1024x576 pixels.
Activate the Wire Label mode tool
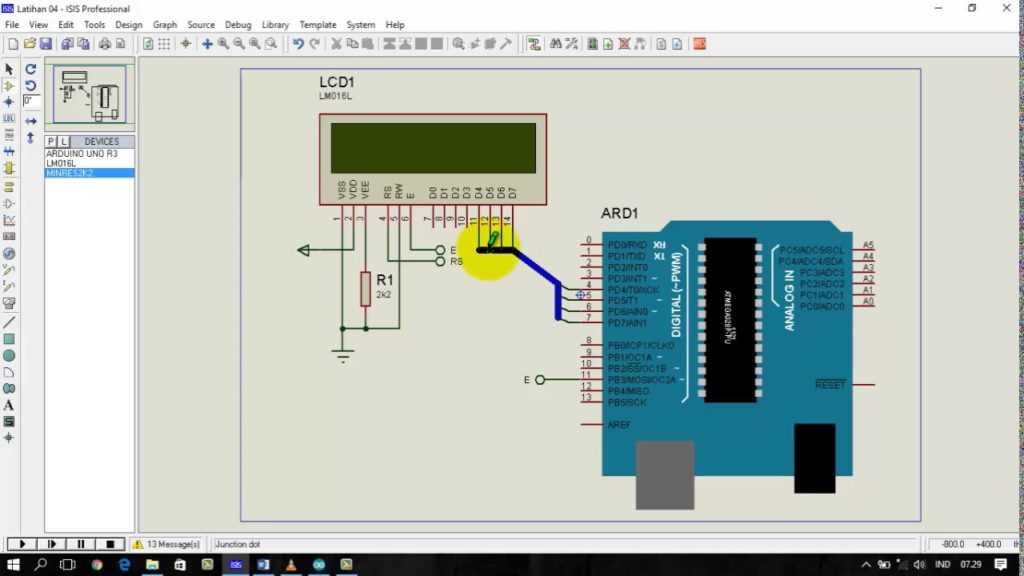pos(9,118)
